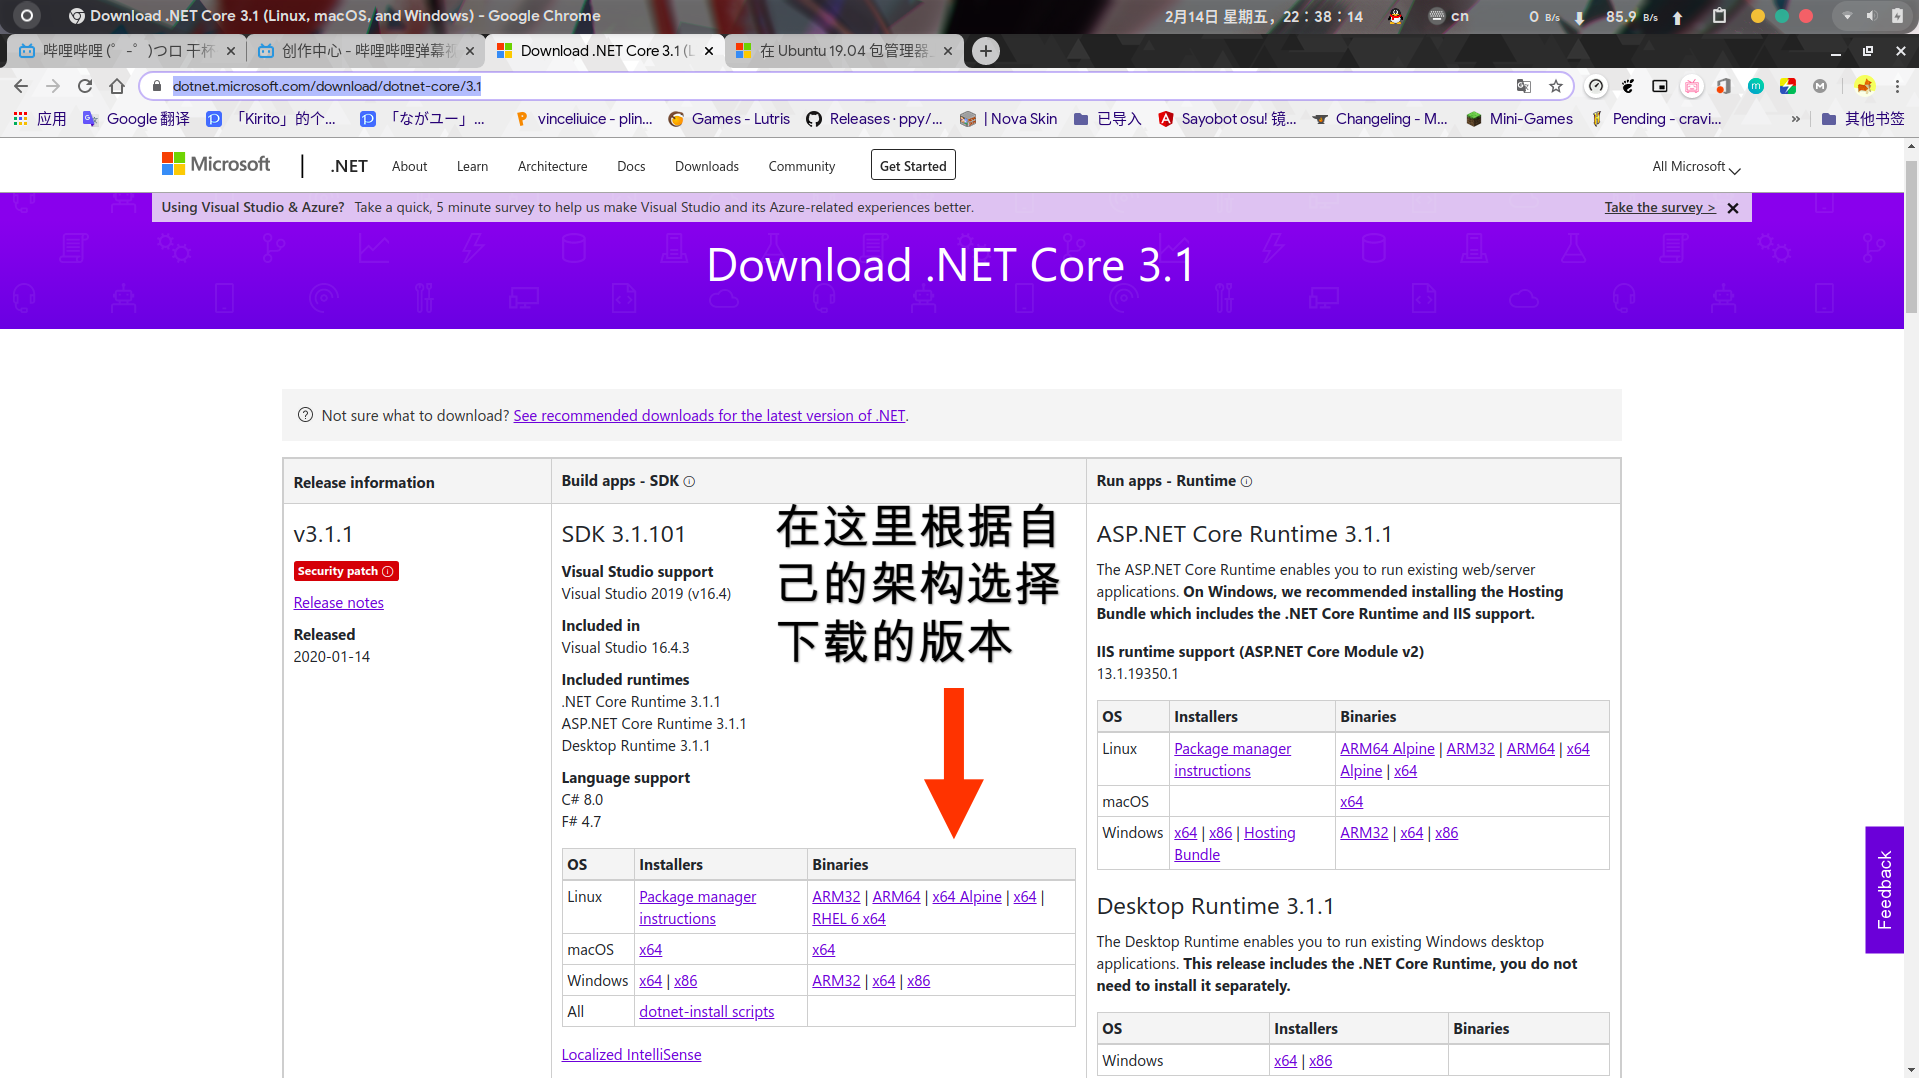
Task: Click the forward navigation arrow
Action: coord(53,86)
